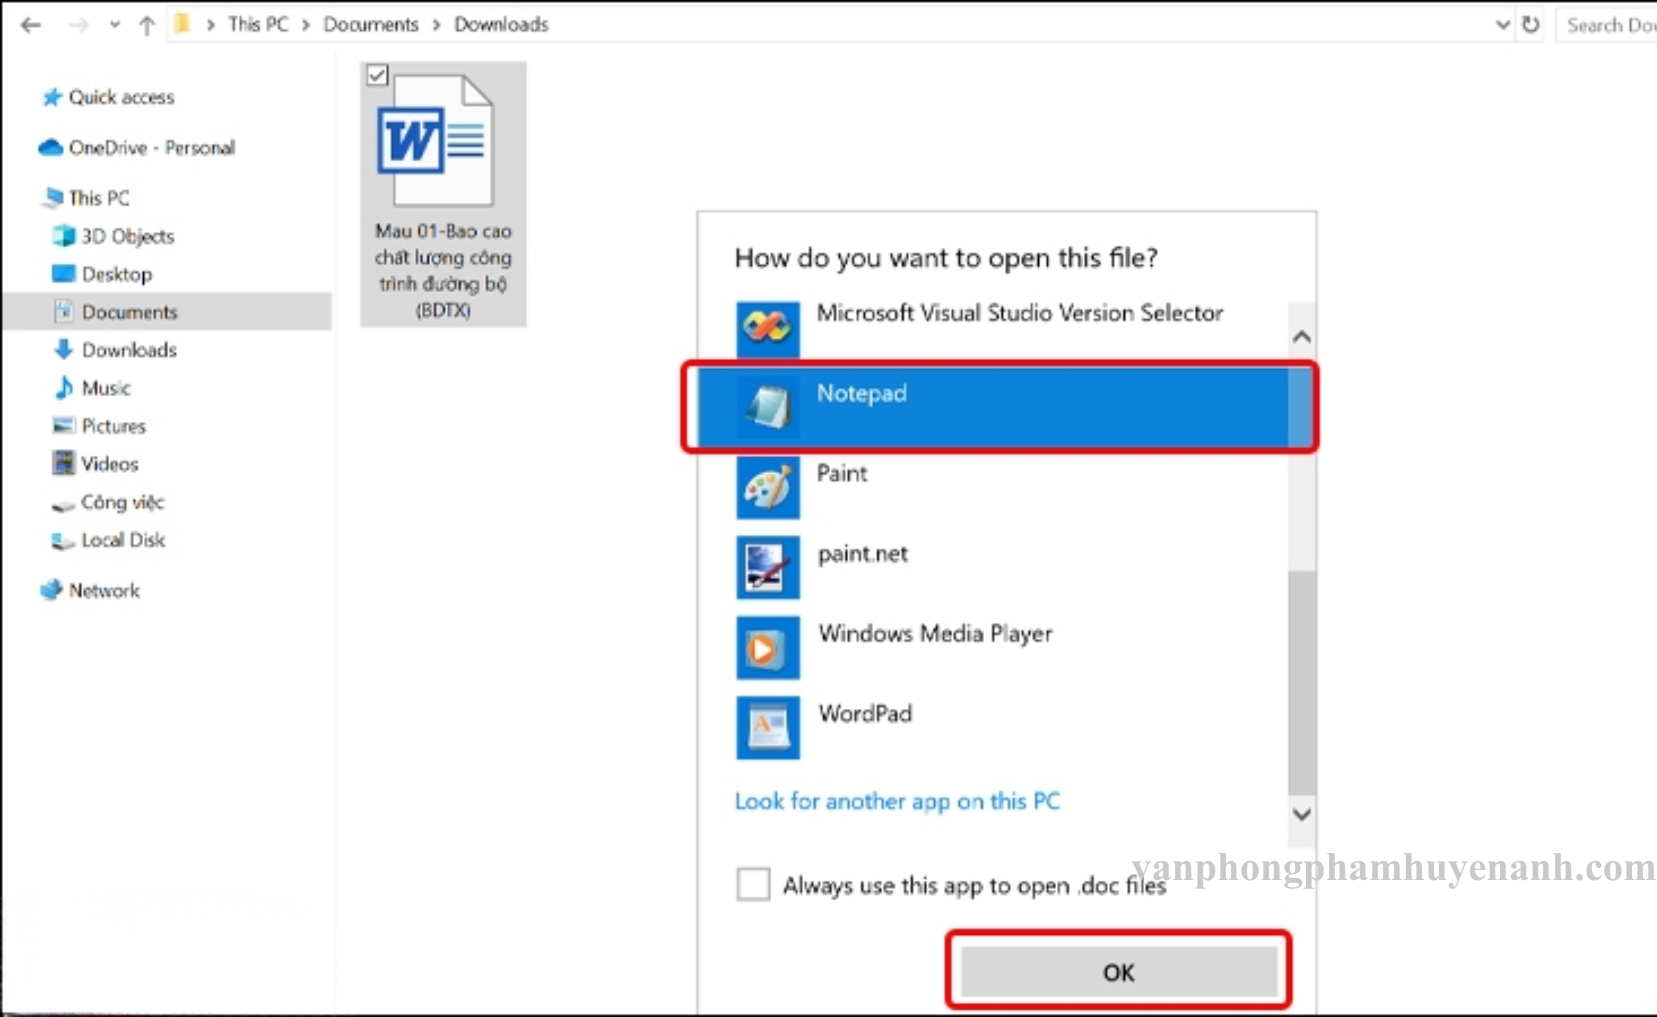
Task: Select the paint.net app icon
Action: click(768, 567)
